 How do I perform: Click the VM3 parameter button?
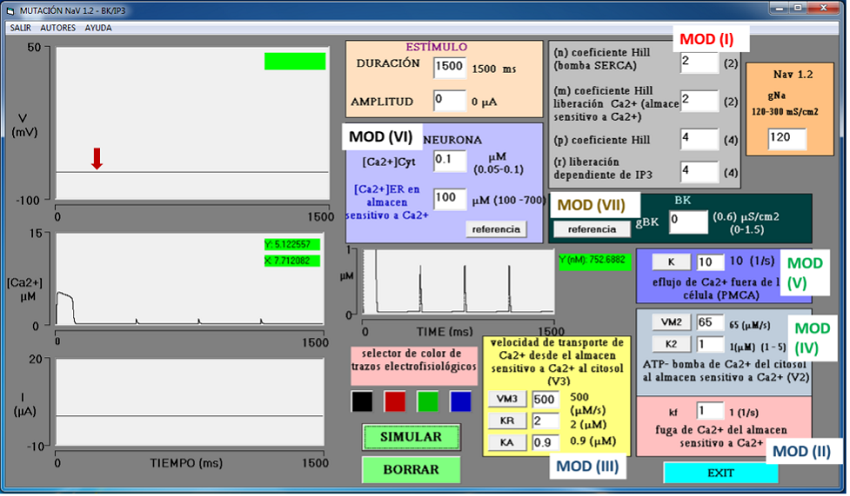click(x=506, y=399)
